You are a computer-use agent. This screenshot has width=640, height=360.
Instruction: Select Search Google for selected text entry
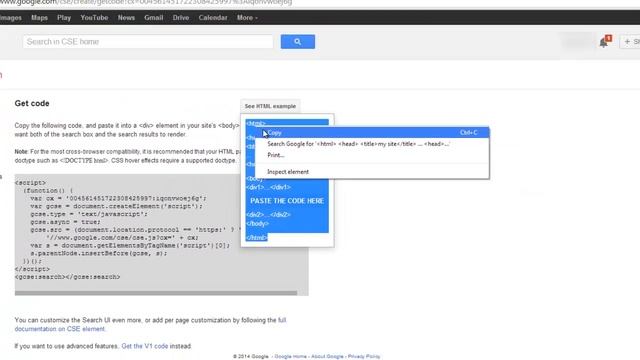(372, 144)
